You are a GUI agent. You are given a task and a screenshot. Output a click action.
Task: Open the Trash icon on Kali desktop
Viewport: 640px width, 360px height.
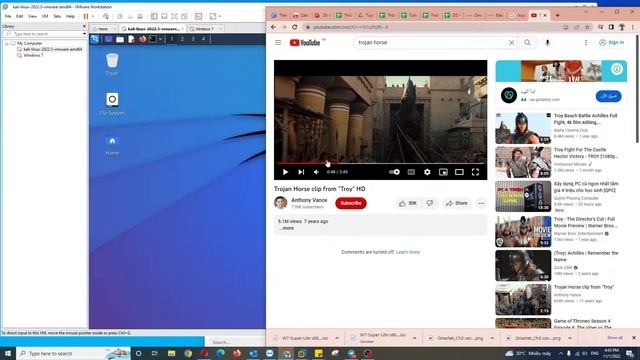click(x=112, y=64)
